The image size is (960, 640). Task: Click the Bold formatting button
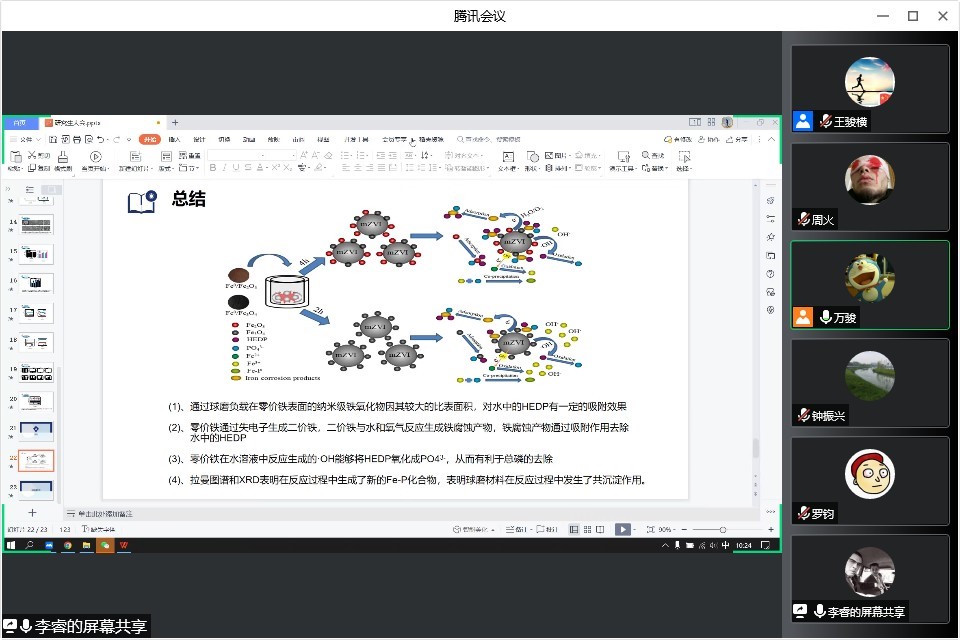click(x=213, y=168)
